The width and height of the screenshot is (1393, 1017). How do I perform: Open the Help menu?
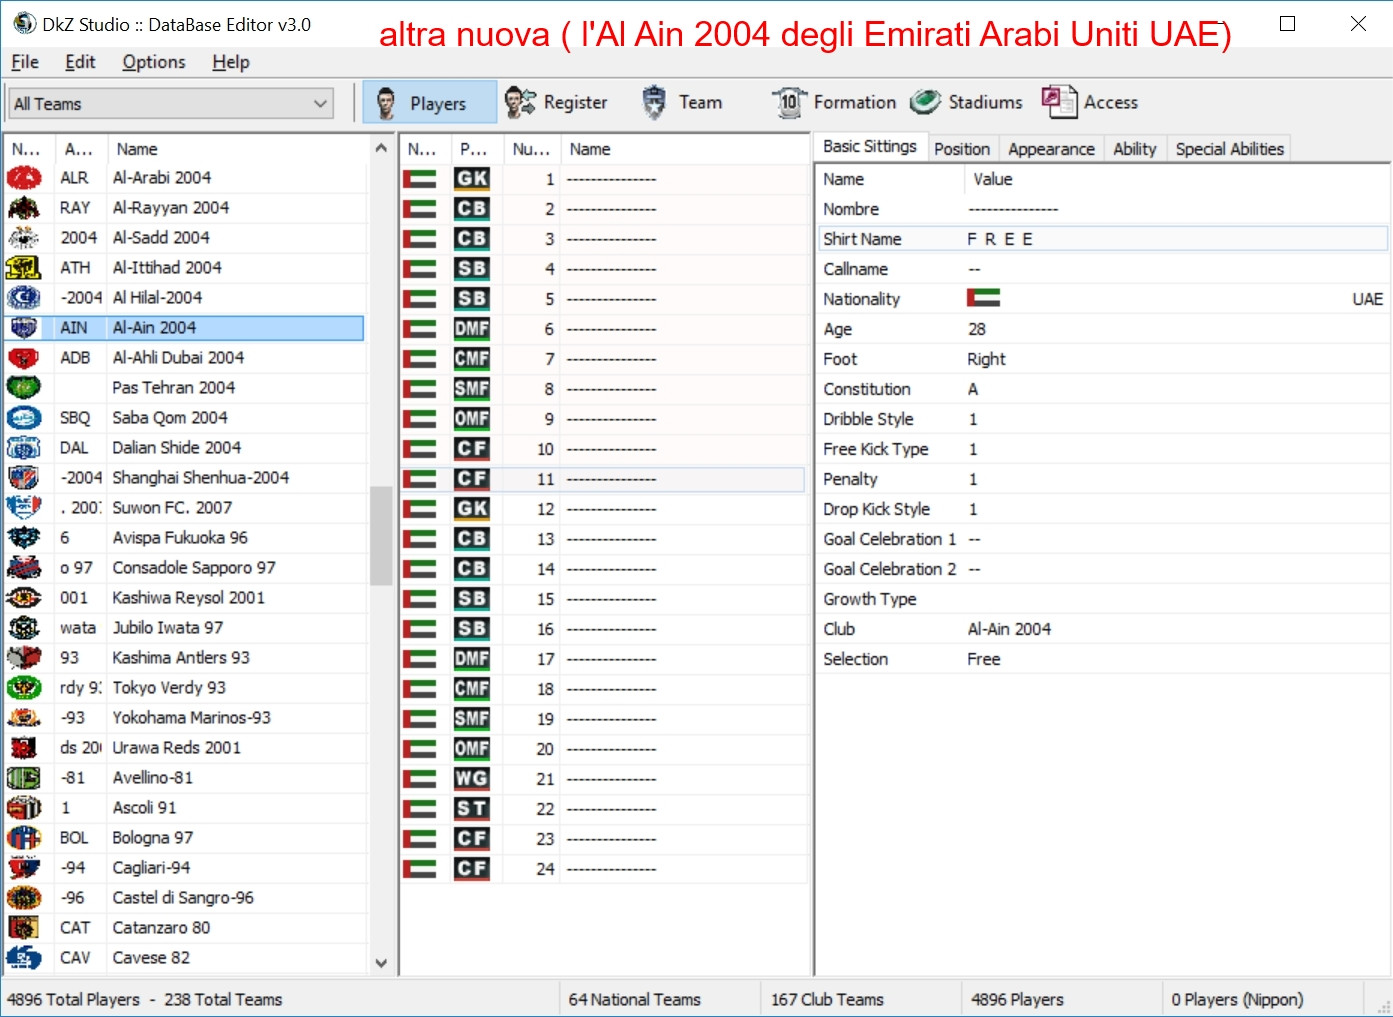coord(231,62)
